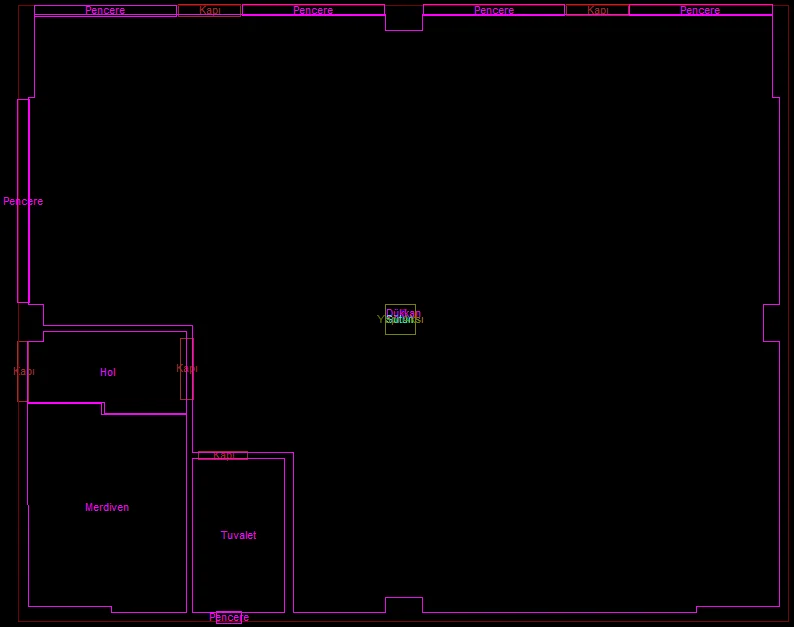Select the third Pencere from left on top wall

(494, 10)
